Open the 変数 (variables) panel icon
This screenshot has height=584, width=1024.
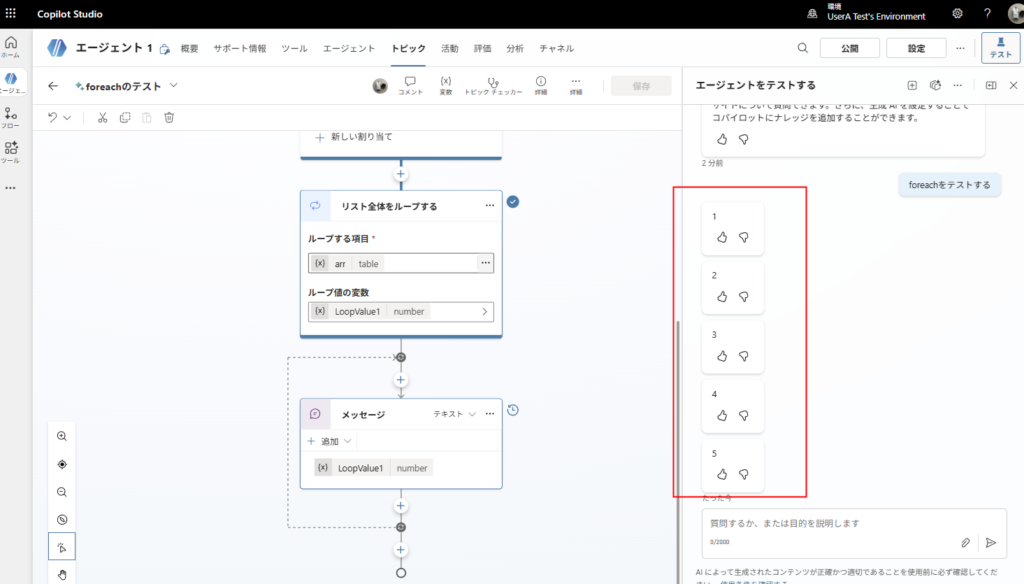point(446,84)
